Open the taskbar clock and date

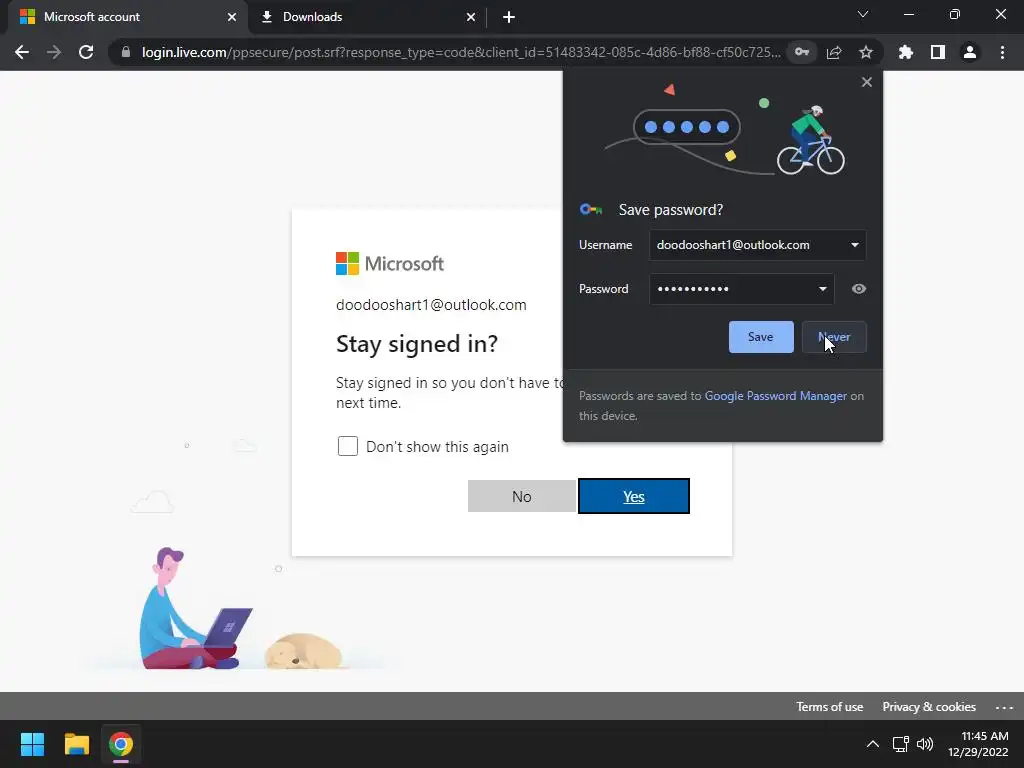[978, 744]
